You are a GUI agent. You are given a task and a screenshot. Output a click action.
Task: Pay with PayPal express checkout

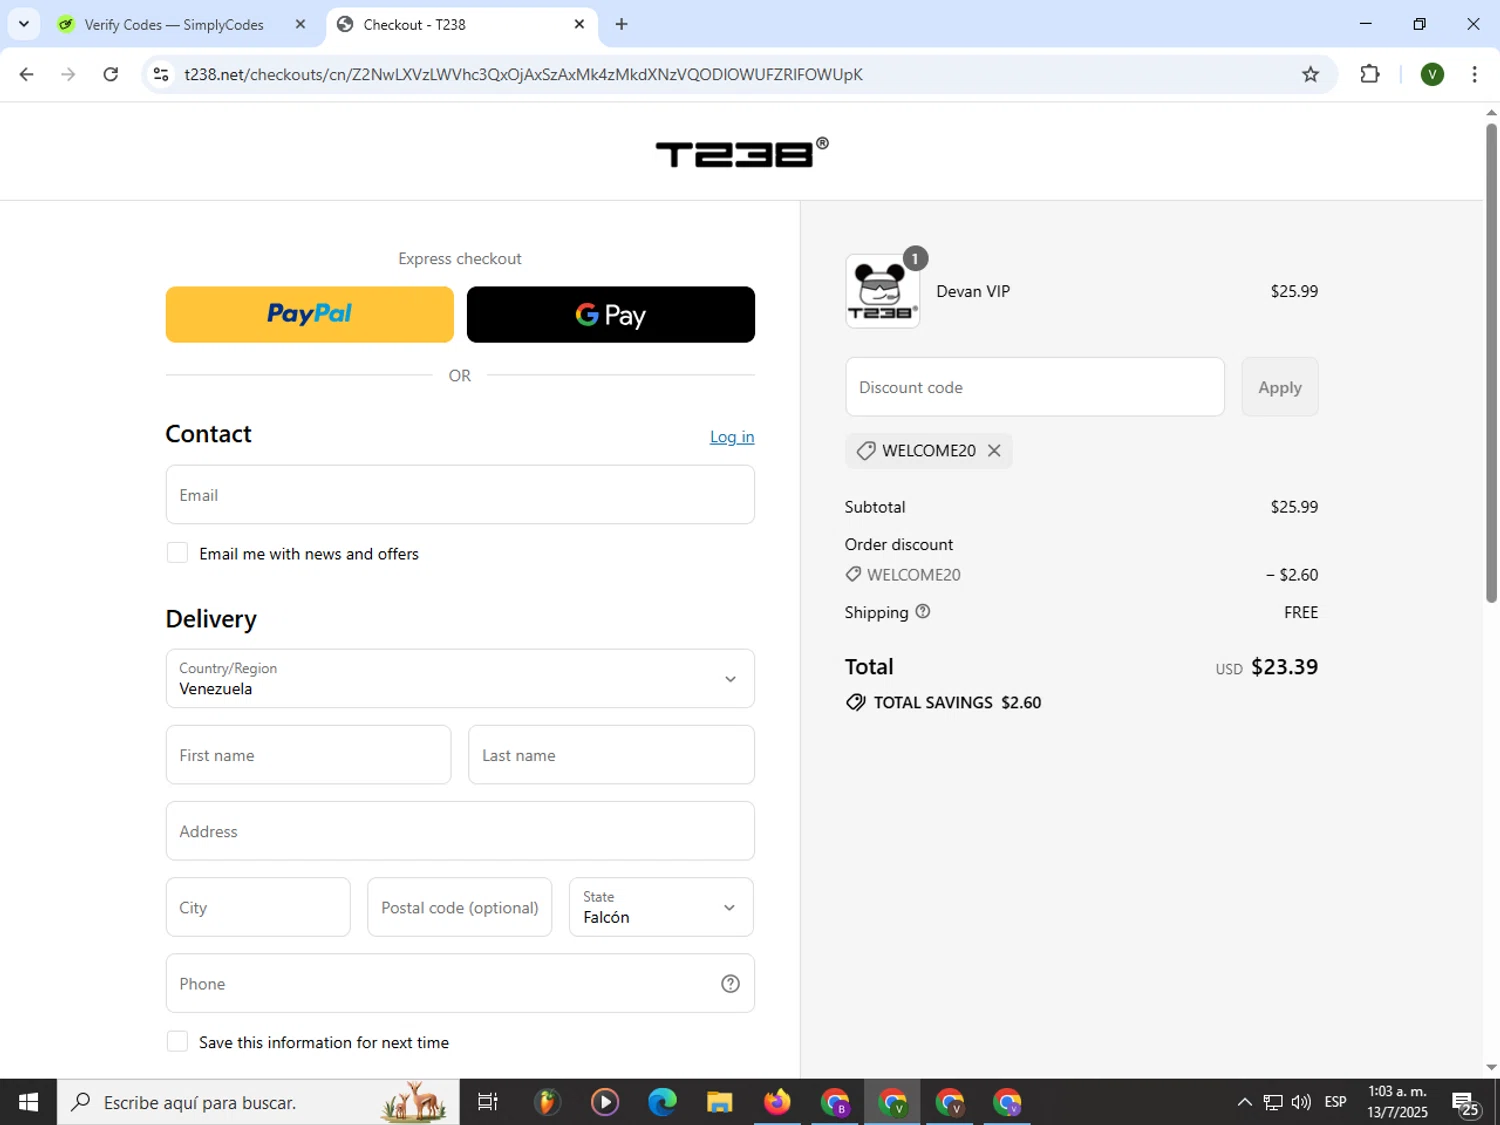click(309, 314)
